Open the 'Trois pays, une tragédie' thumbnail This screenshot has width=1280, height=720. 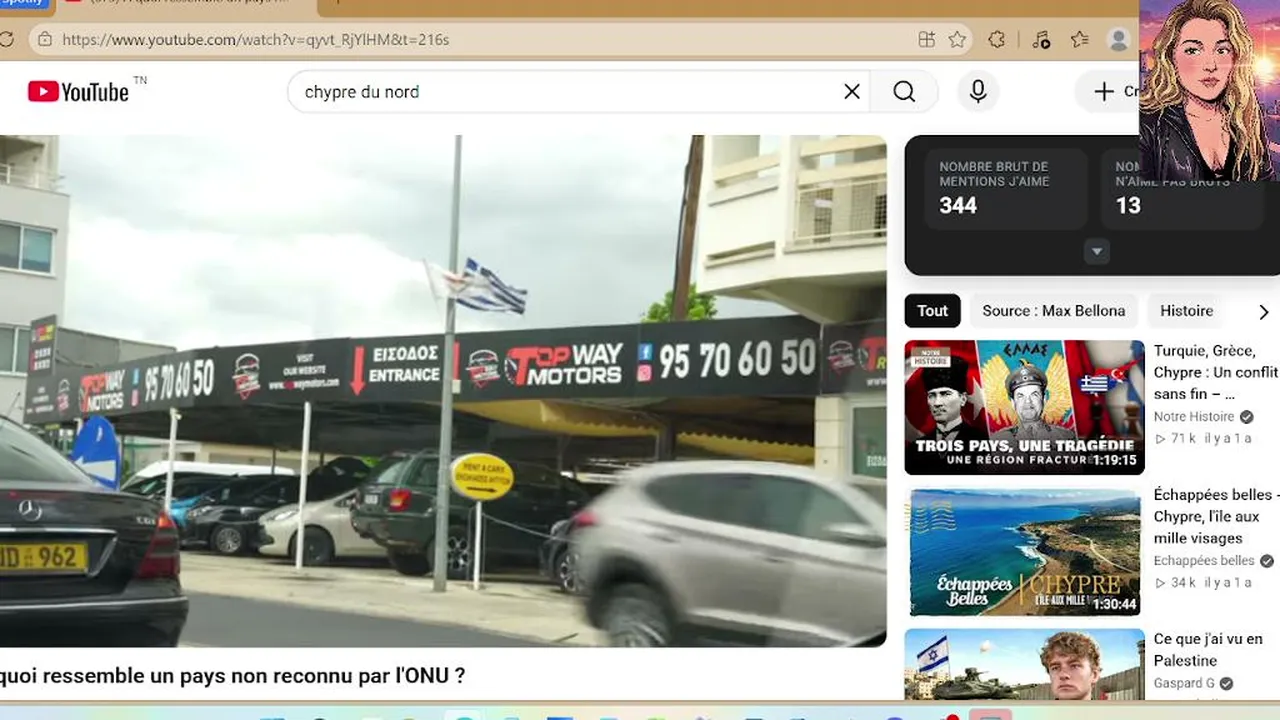tap(1024, 408)
